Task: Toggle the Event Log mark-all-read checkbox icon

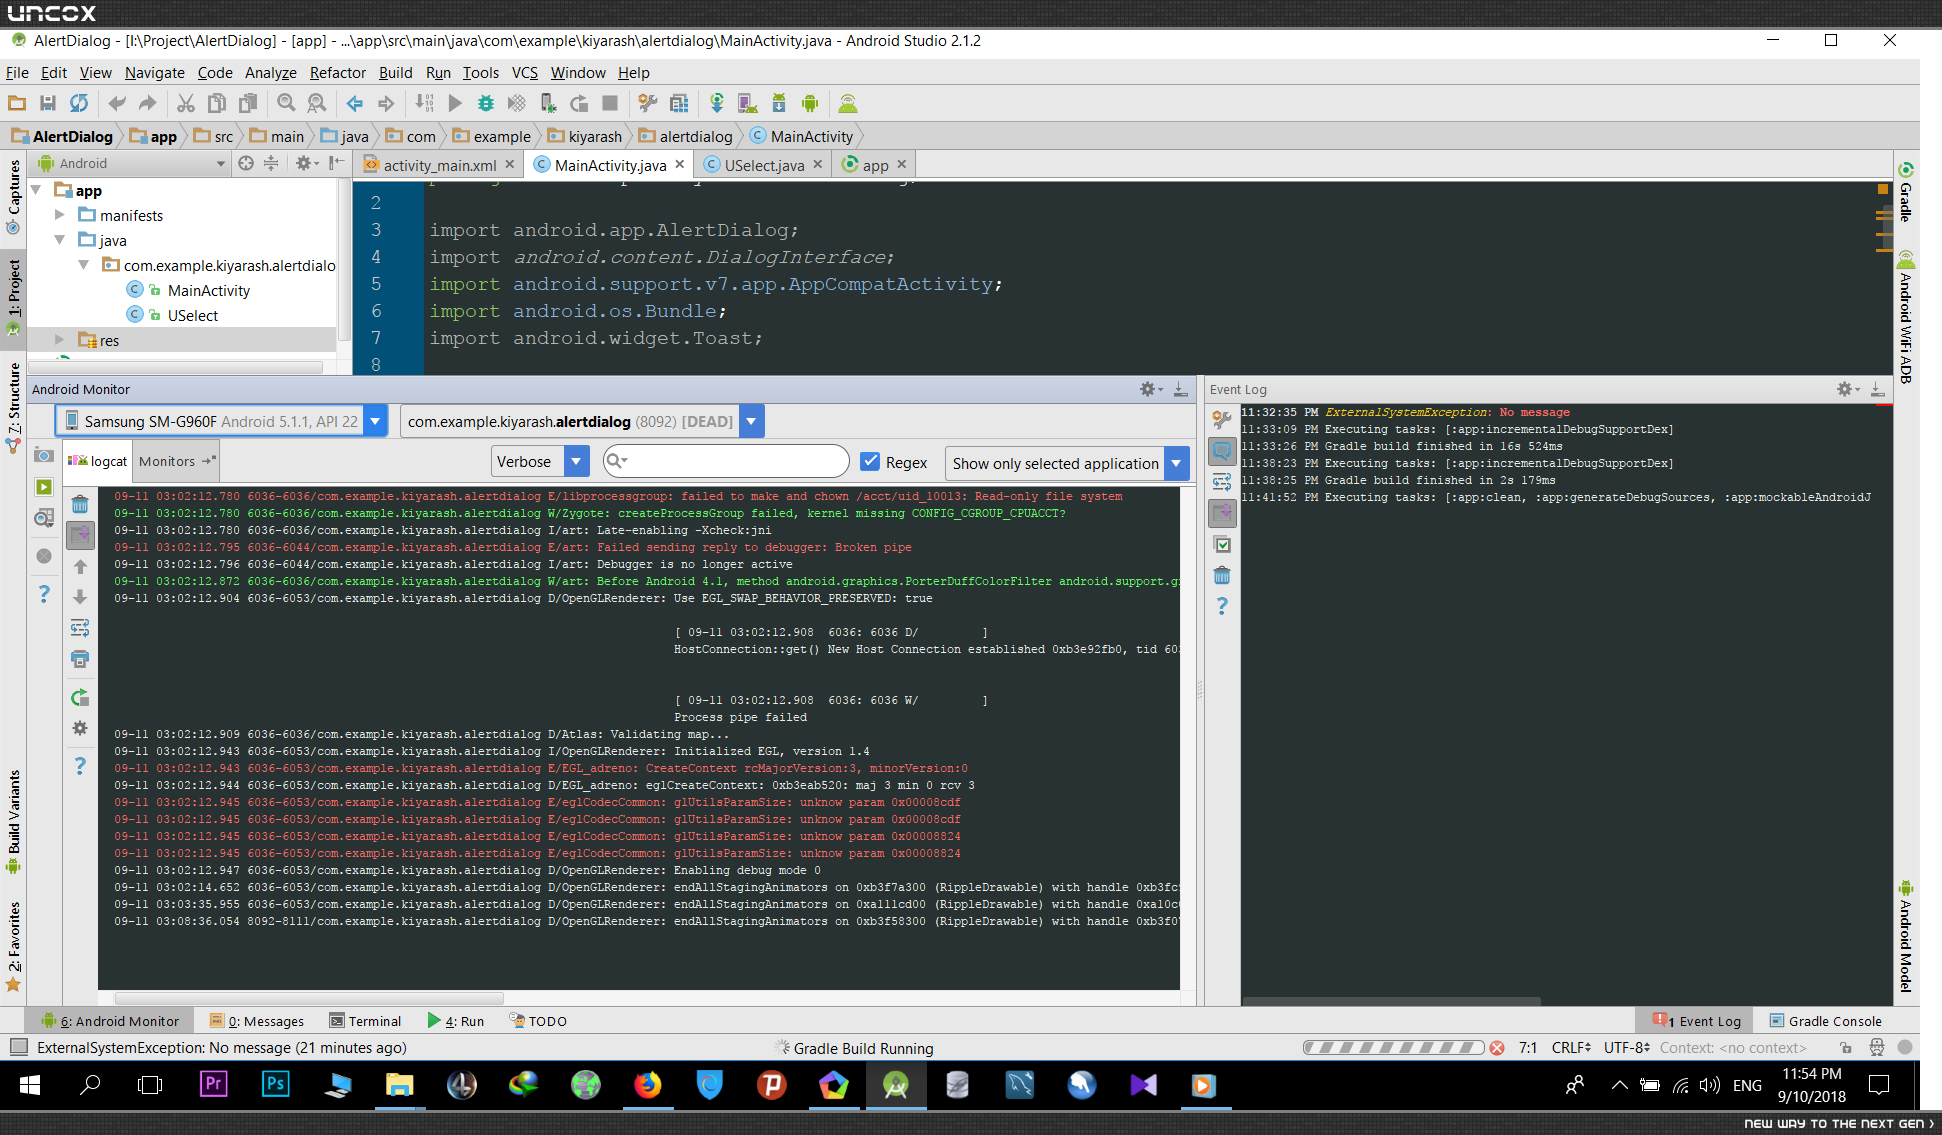Action: [x=1222, y=544]
